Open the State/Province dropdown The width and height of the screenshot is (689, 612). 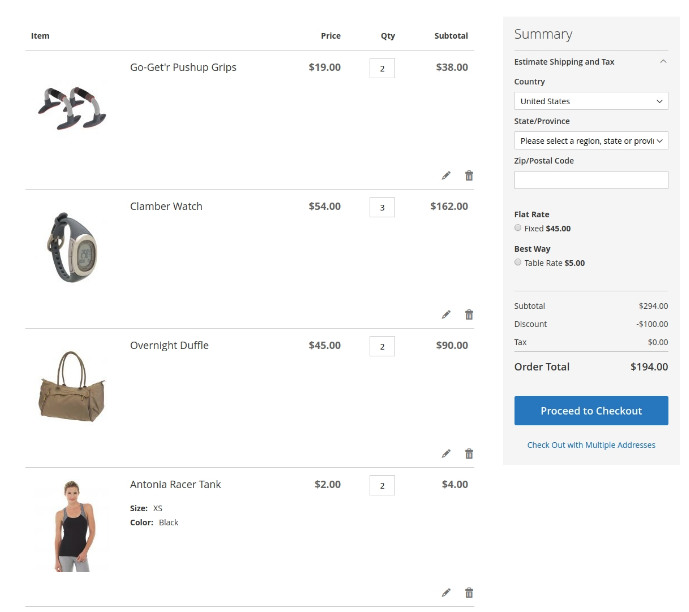click(x=590, y=141)
